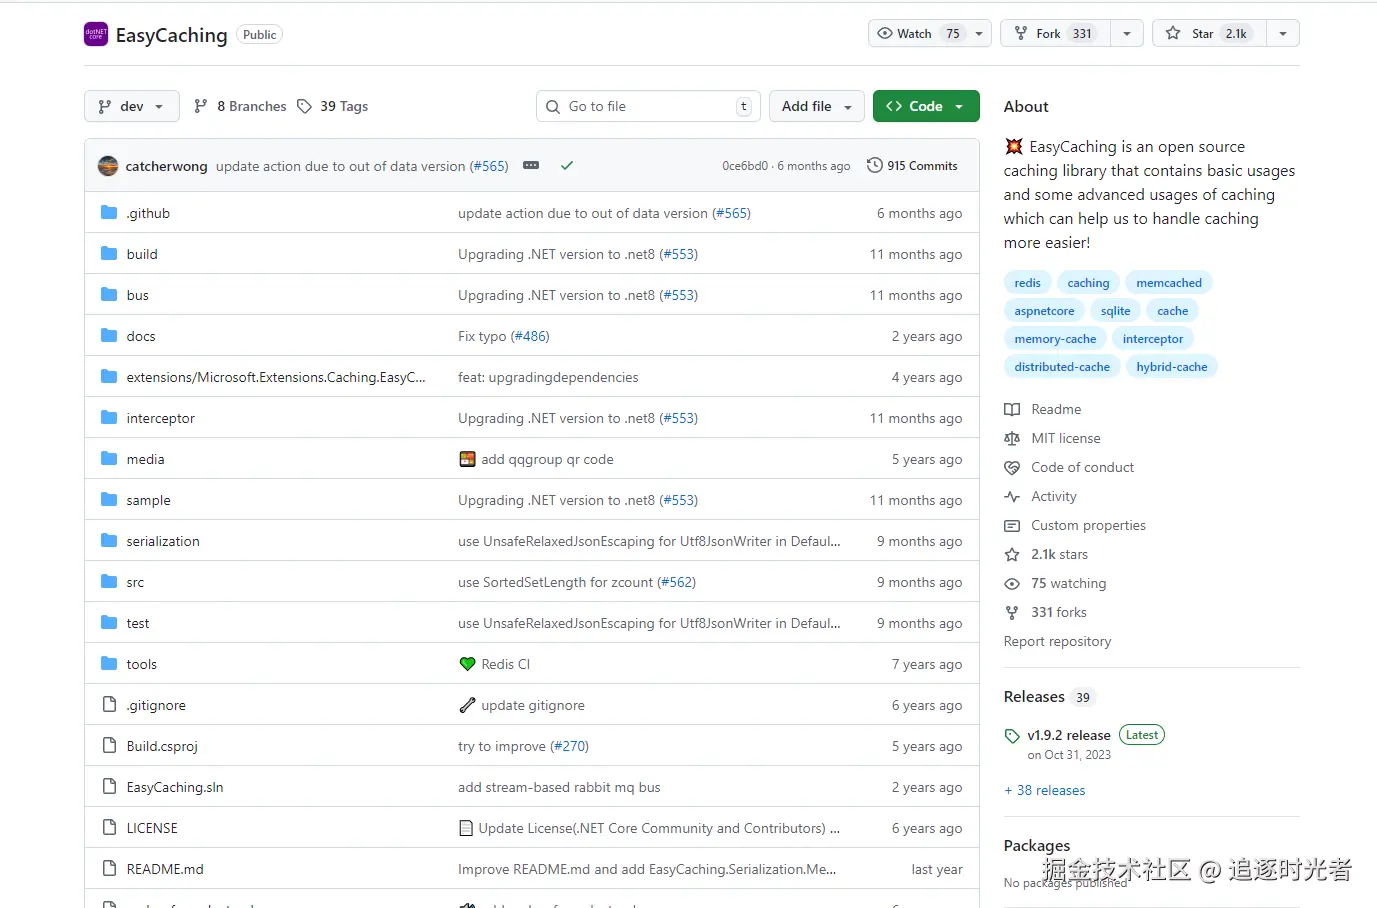This screenshot has height=908, width=1377.
Task: Click the Go to file search field
Action: point(649,106)
